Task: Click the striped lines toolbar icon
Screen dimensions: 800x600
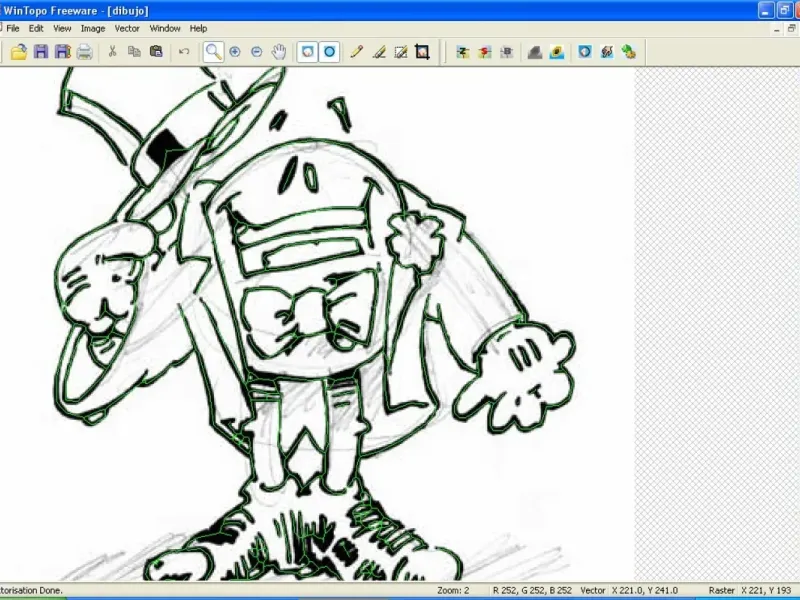Action: 607,52
